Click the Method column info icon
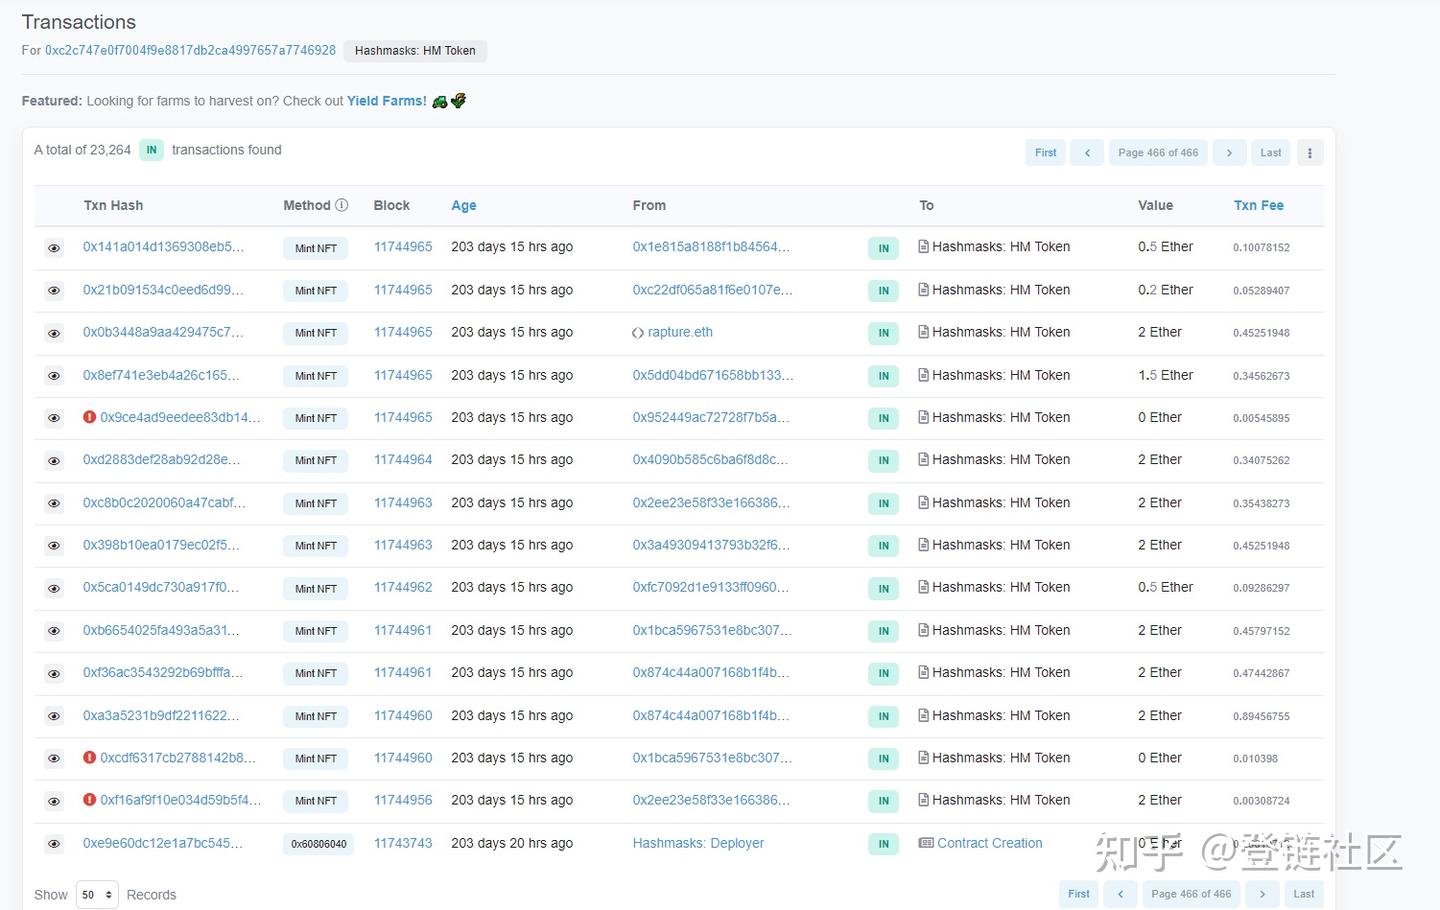1440x910 pixels. (342, 205)
